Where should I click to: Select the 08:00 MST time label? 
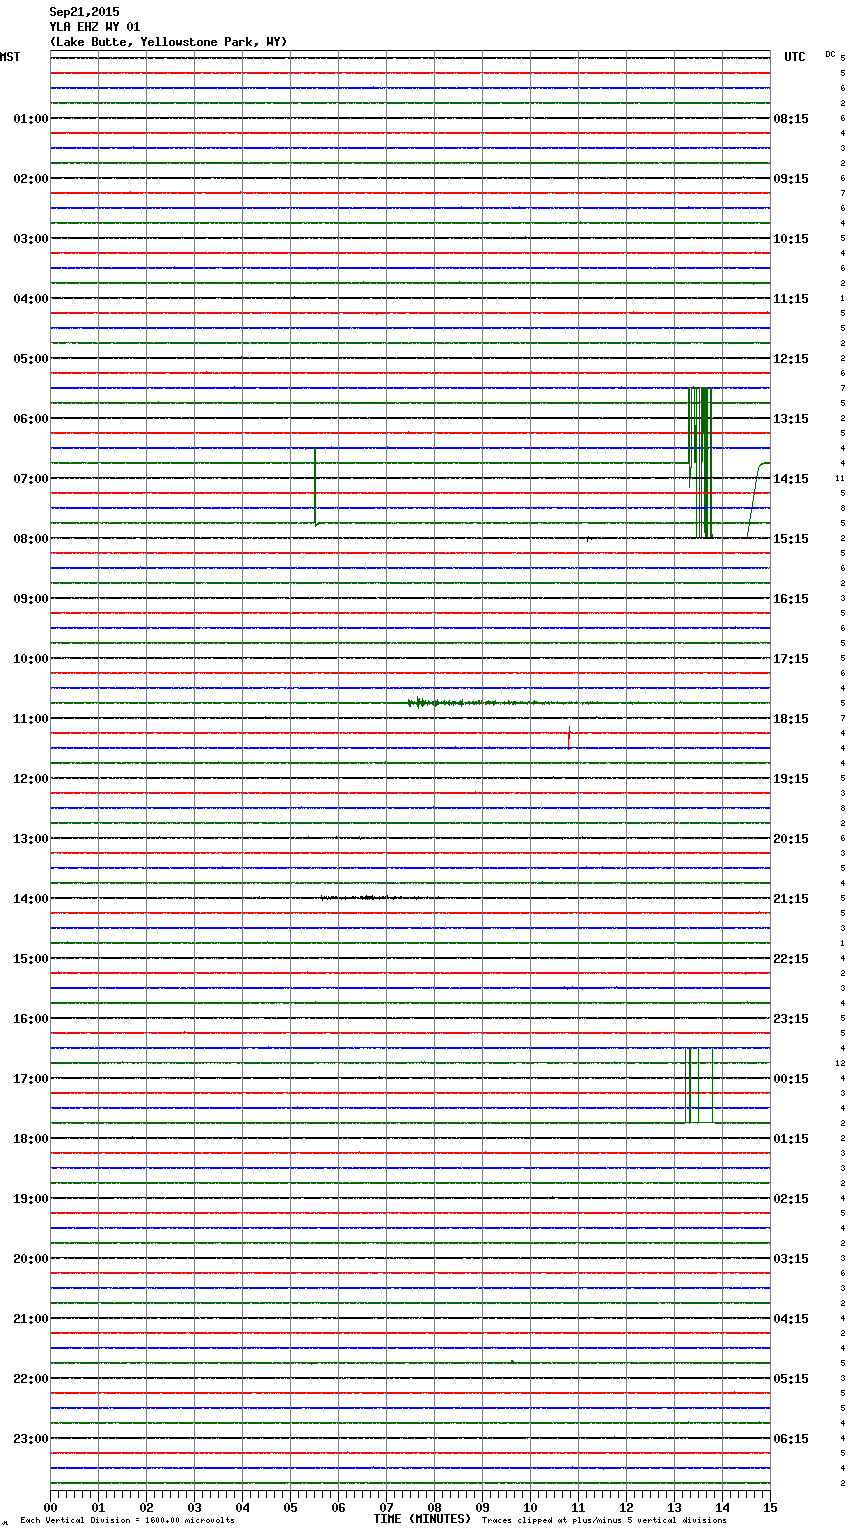click(x=31, y=539)
